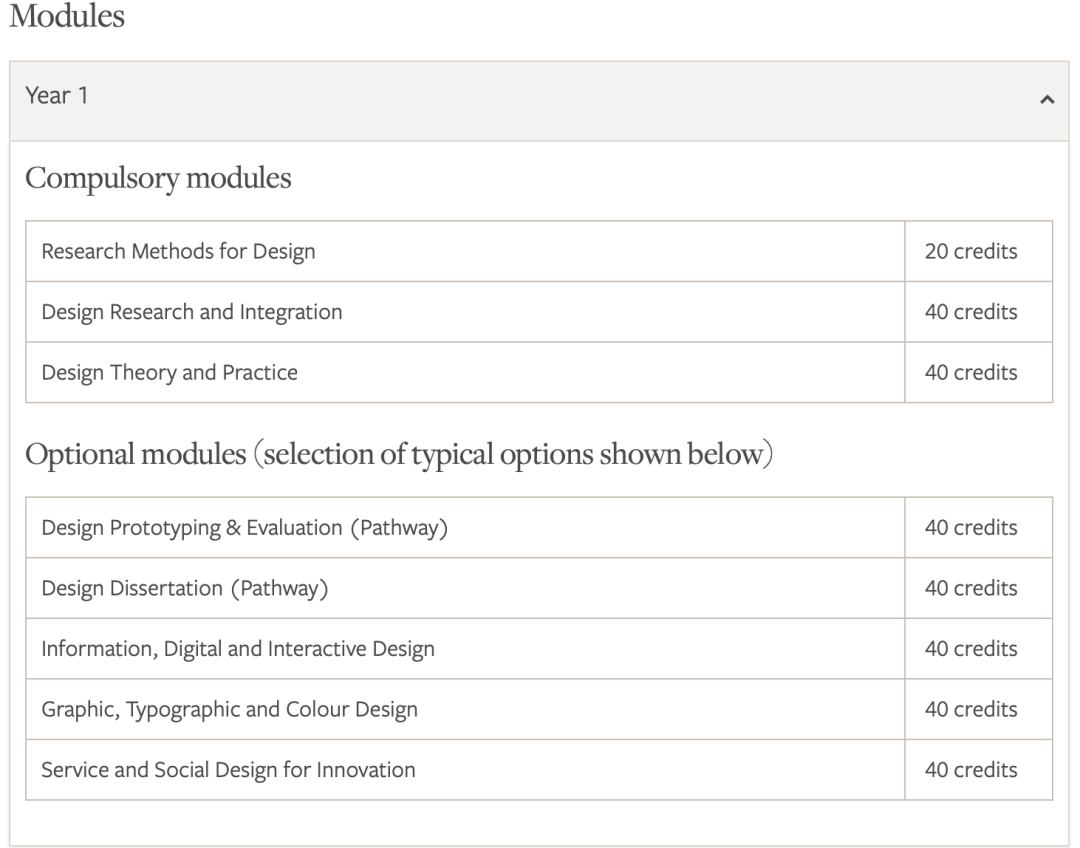Select Information, Digital and Interactive Design
Viewport: 1080px width, 848px height.
(238, 649)
